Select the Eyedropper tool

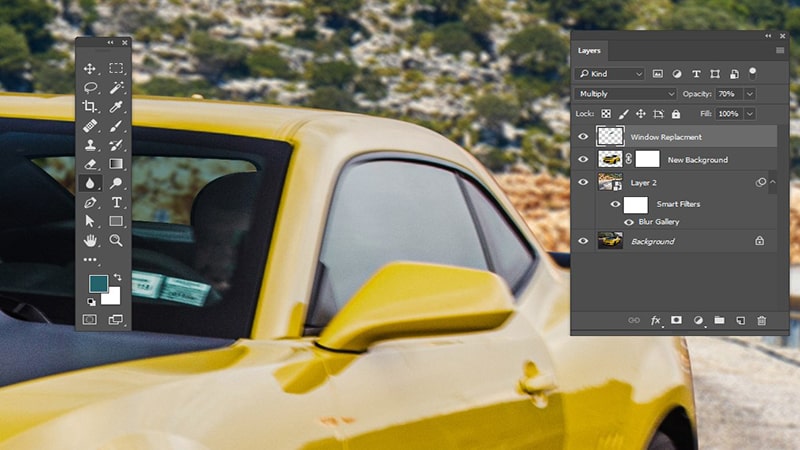116,106
